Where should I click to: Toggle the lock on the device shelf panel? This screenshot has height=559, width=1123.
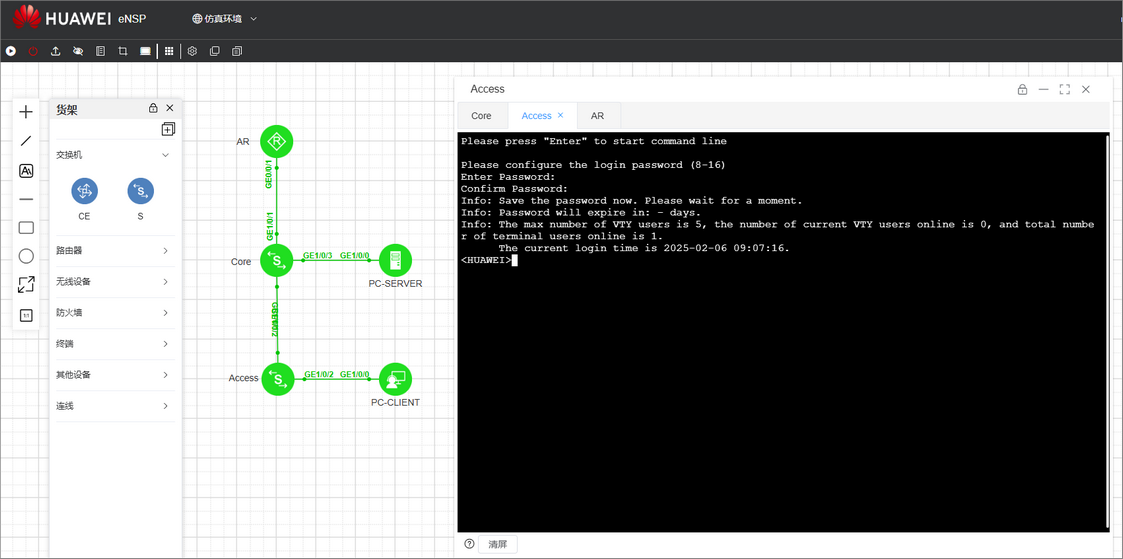[x=153, y=108]
